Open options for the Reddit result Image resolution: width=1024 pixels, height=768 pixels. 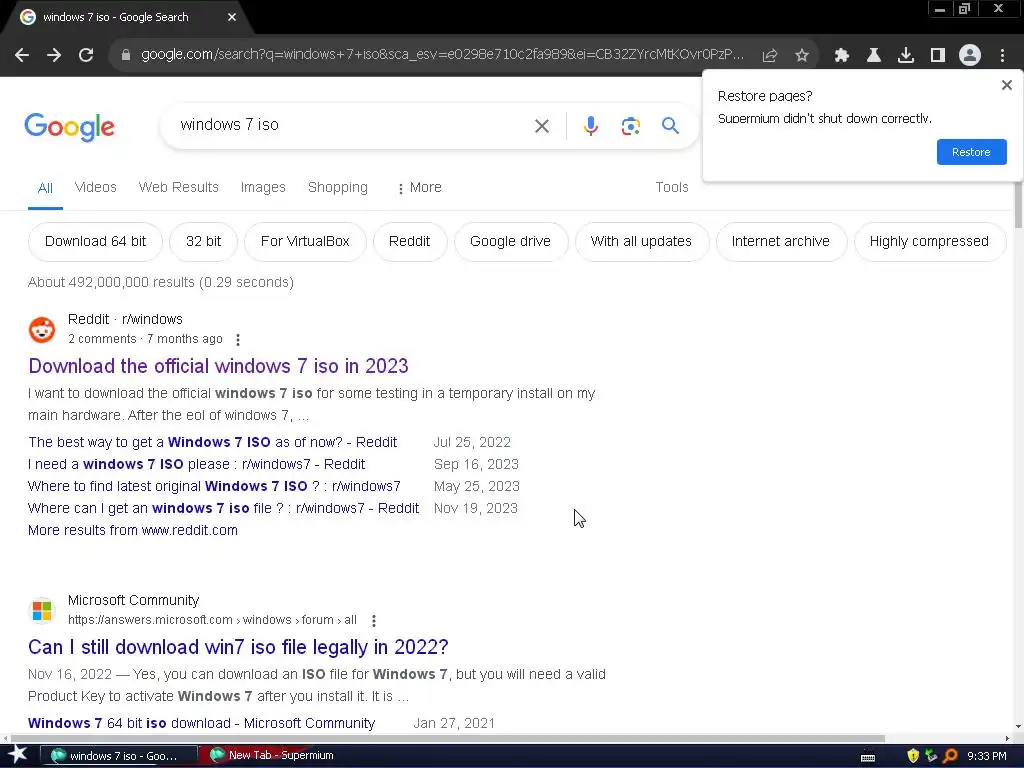tap(238, 340)
